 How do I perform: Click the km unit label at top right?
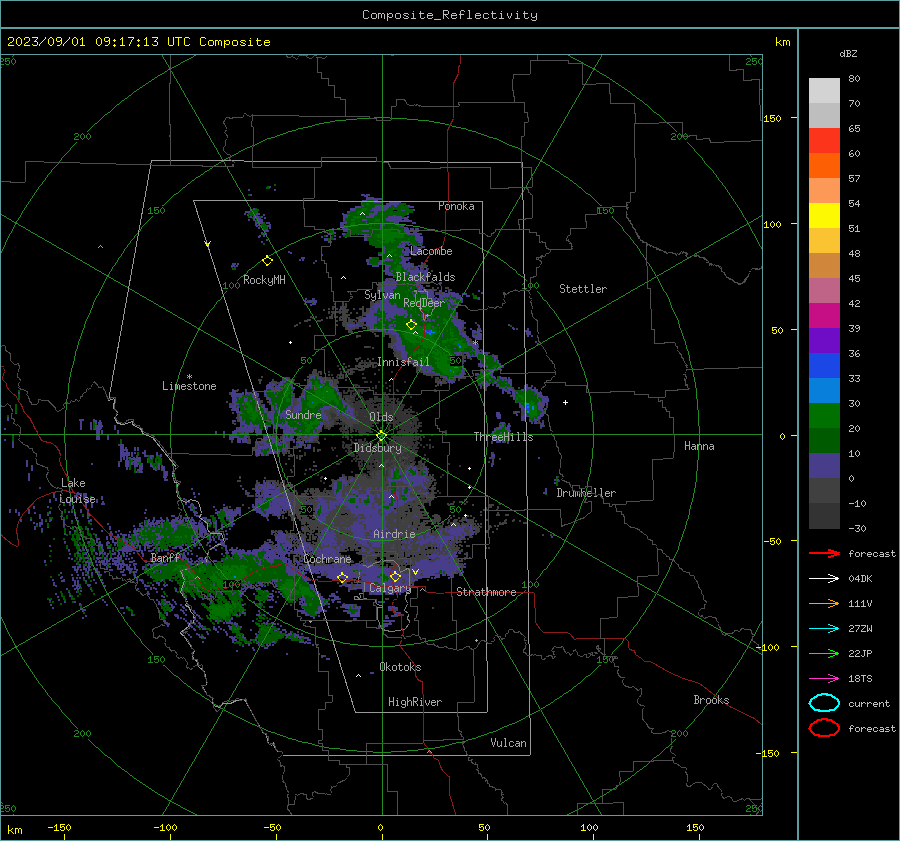point(783,42)
